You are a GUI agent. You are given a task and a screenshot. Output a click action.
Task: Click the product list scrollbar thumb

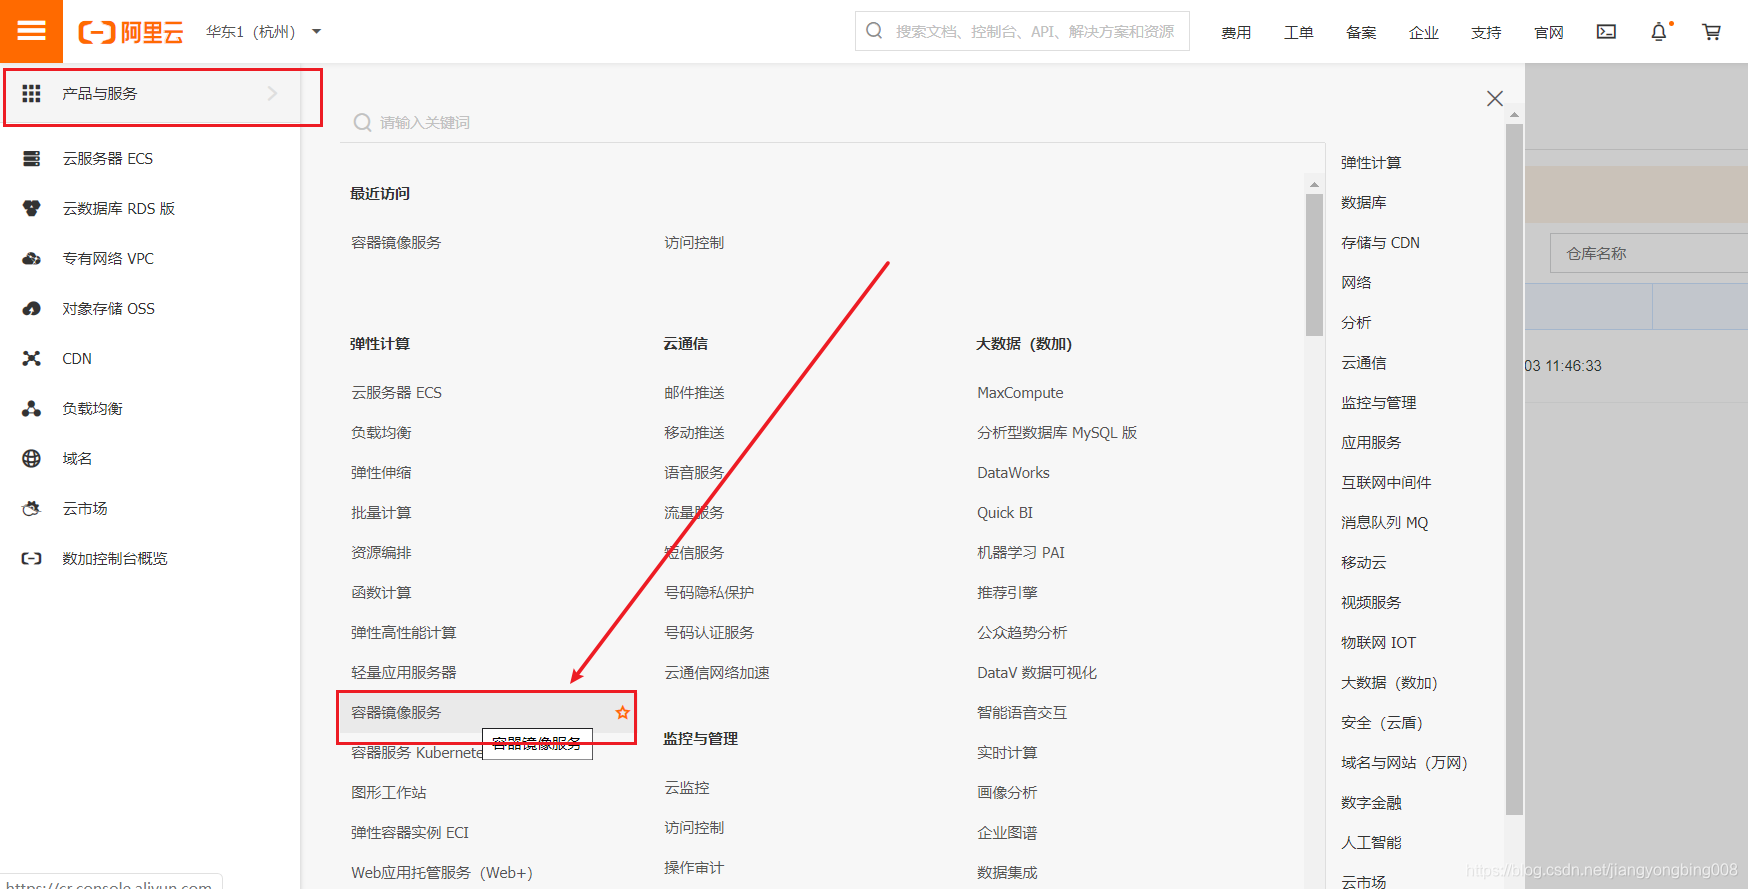point(1314,265)
